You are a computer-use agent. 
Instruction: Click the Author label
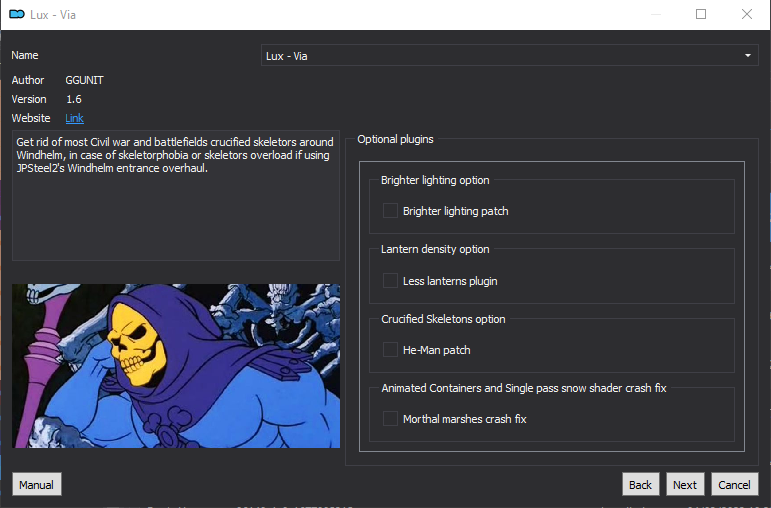(x=28, y=80)
